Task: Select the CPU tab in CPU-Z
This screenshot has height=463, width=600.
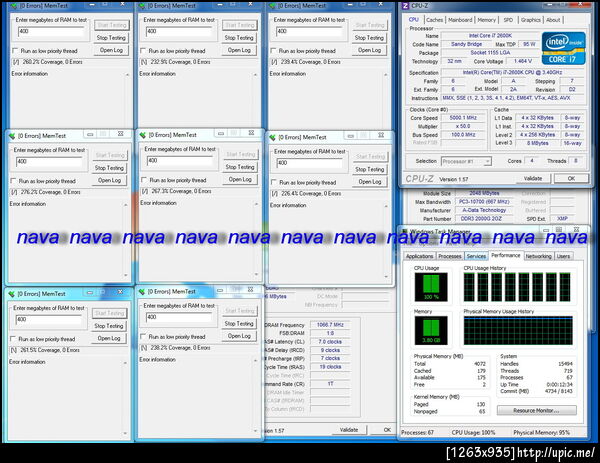Action: pos(414,20)
